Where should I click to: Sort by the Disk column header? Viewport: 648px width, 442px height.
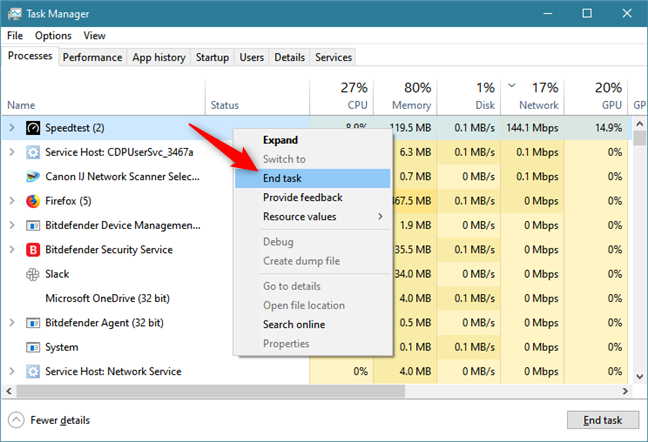click(x=469, y=97)
